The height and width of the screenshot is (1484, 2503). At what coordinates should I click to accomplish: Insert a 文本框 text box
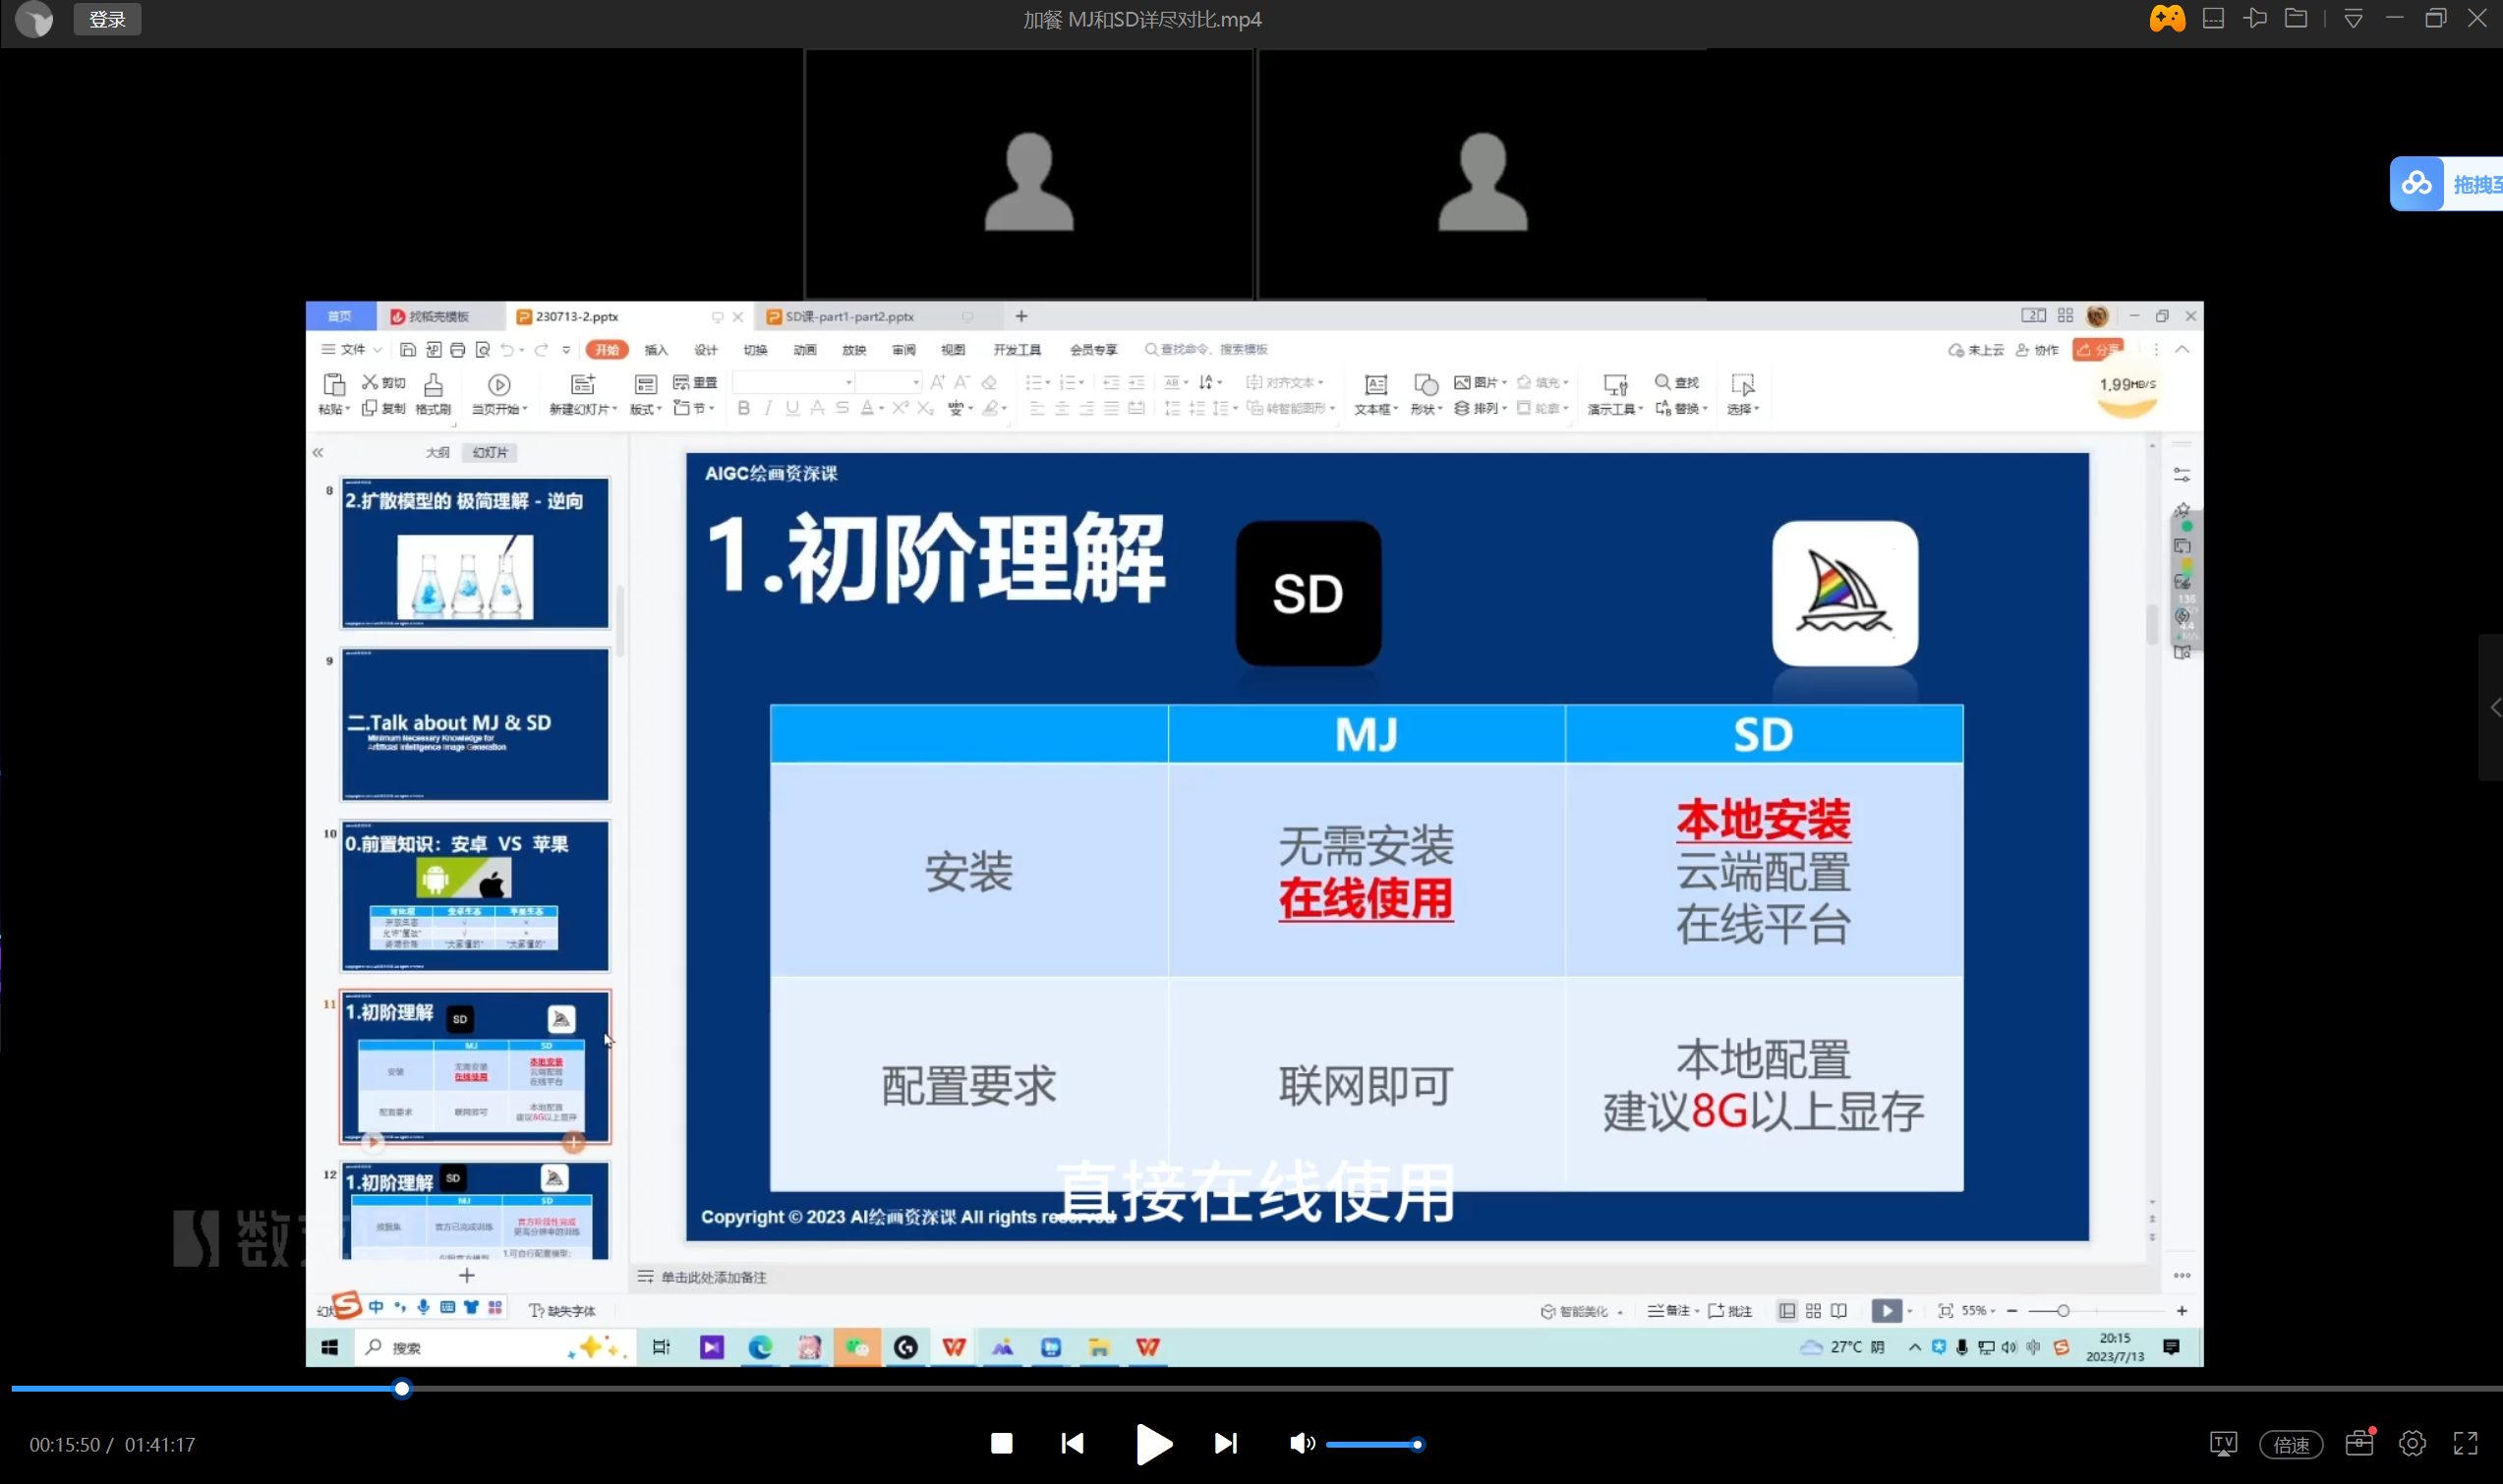coord(1376,394)
